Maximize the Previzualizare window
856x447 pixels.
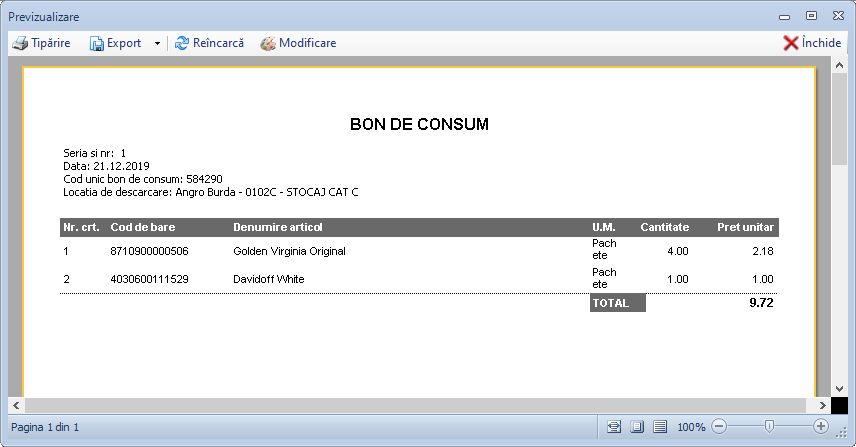(811, 15)
